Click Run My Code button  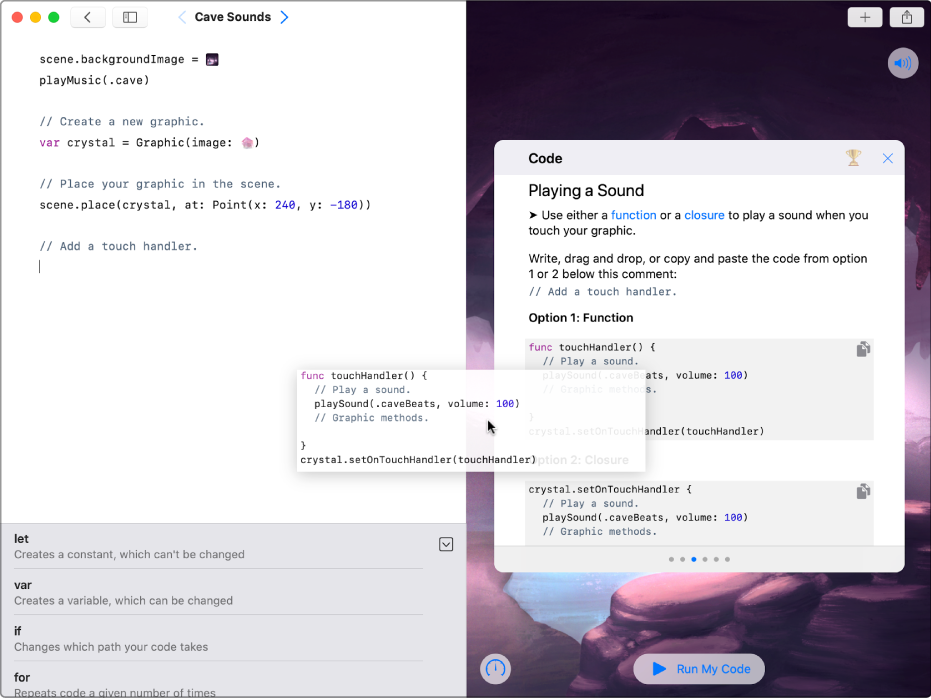click(699, 669)
